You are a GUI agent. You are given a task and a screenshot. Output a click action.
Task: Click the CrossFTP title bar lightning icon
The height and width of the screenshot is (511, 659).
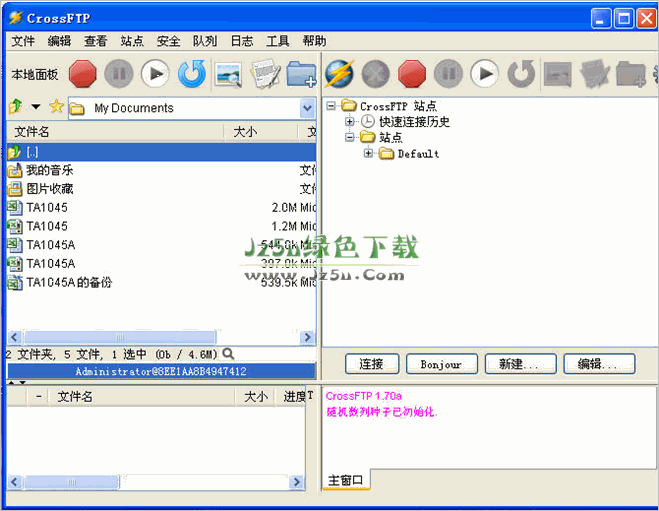tap(16, 18)
